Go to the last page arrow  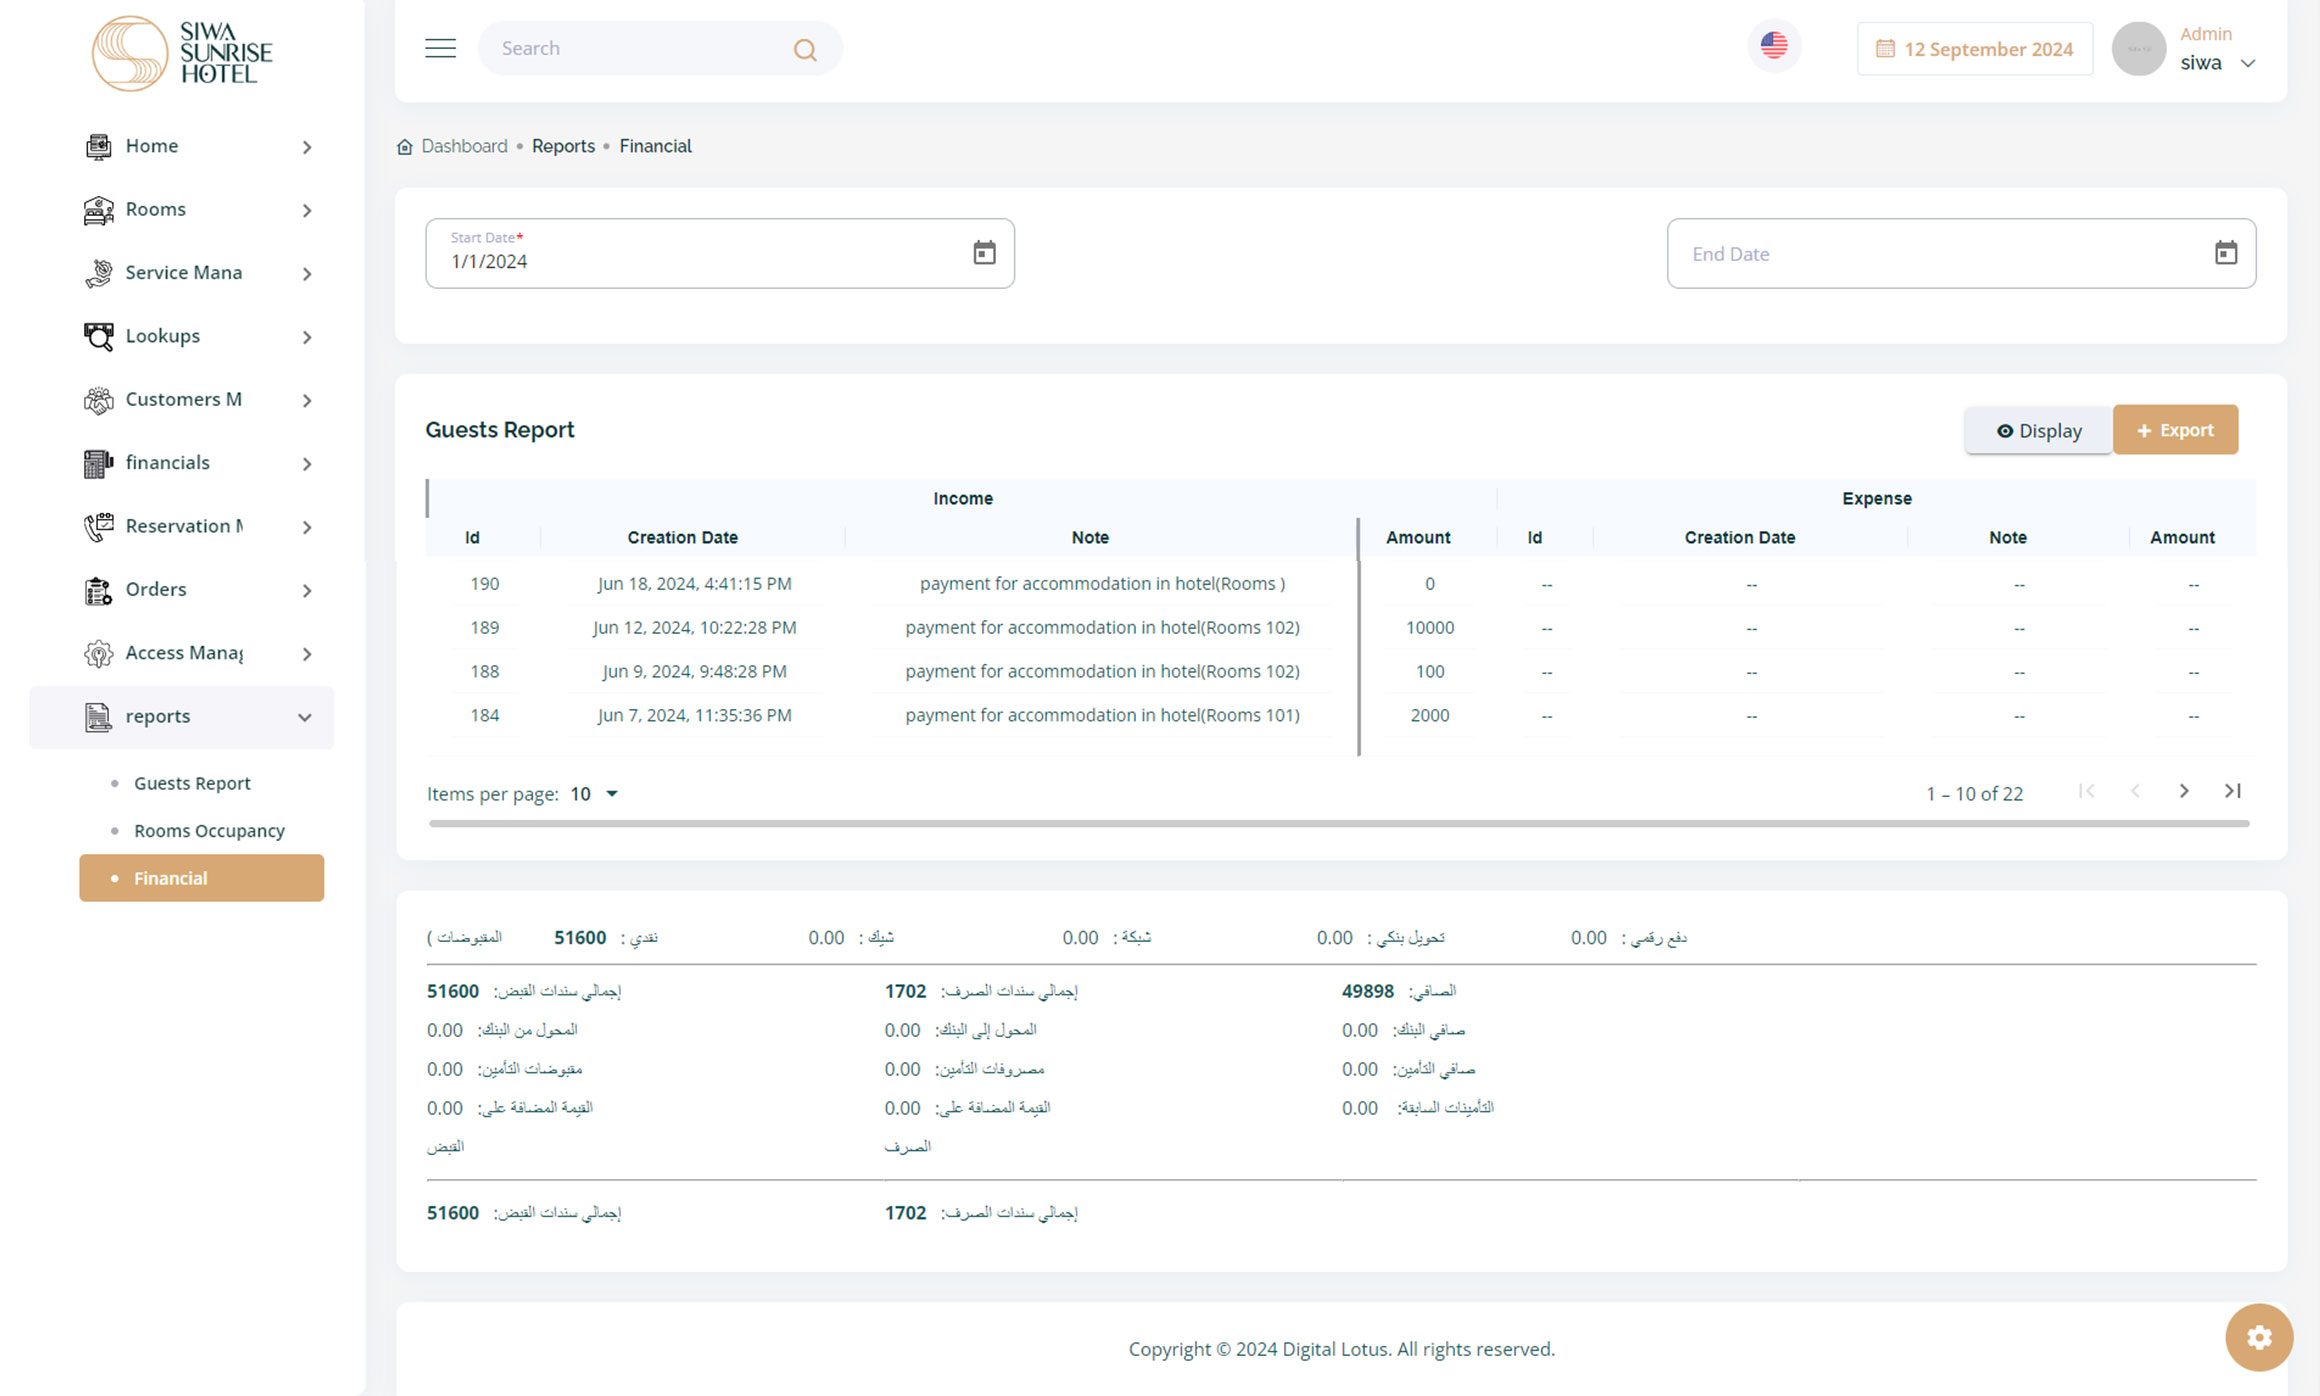point(2233,791)
